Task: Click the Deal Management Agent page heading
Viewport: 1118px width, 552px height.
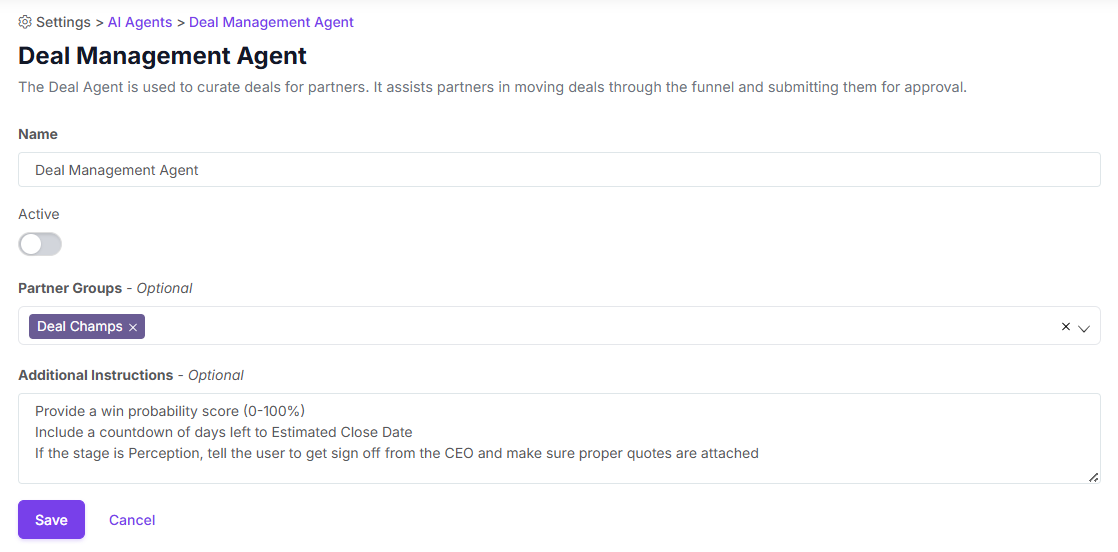Action: click(162, 55)
